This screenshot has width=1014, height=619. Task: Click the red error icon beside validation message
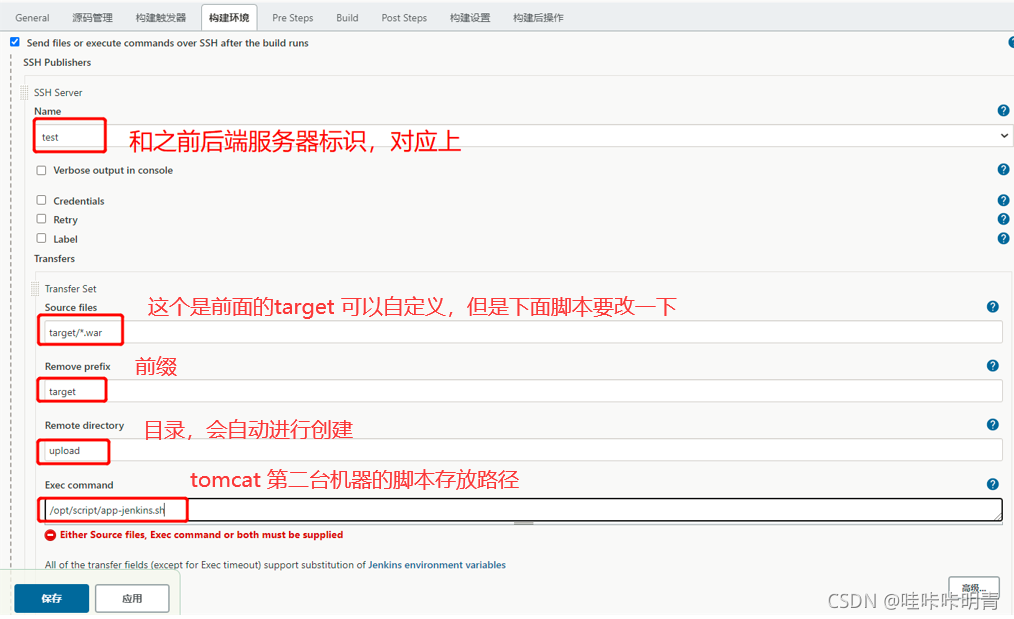point(50,535)
